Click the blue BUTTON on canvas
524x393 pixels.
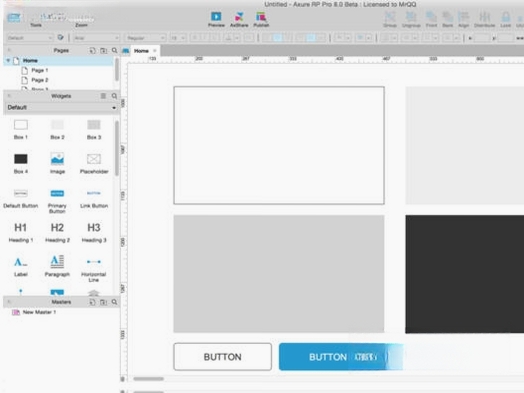pyautogui.click(x=341, y=357)
